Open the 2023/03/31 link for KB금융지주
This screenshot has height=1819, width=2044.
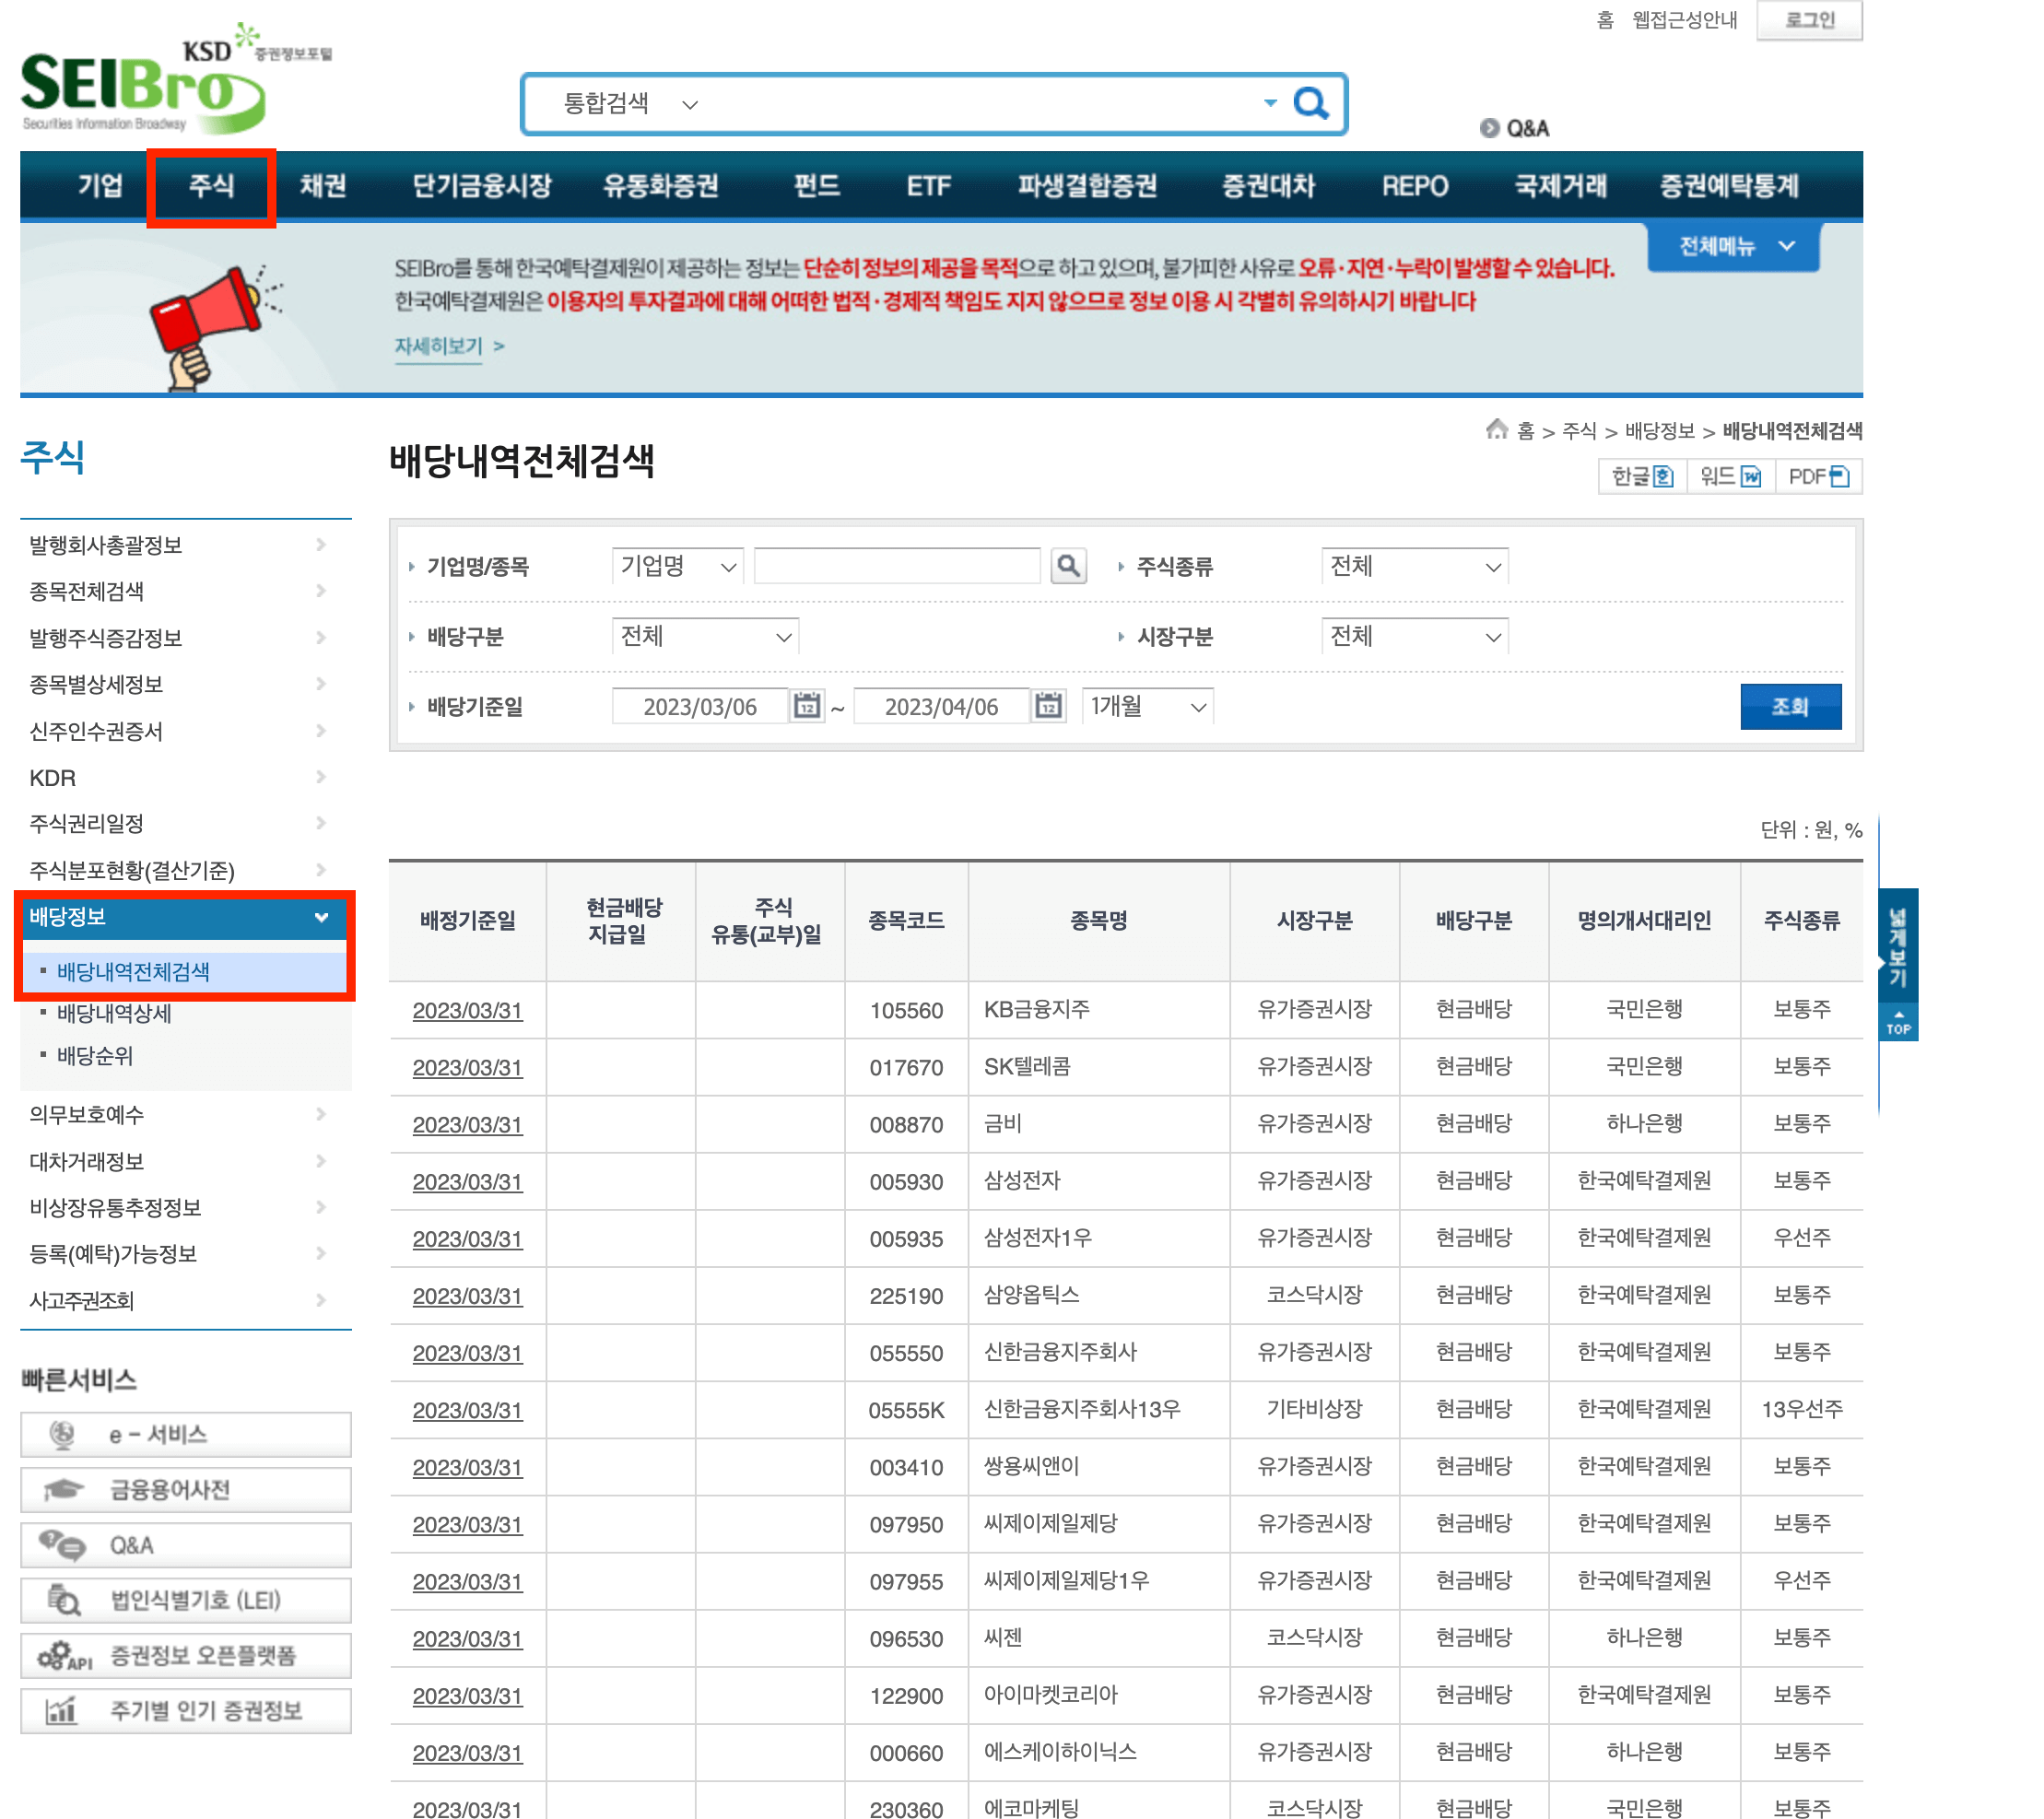pos(468,1010)
